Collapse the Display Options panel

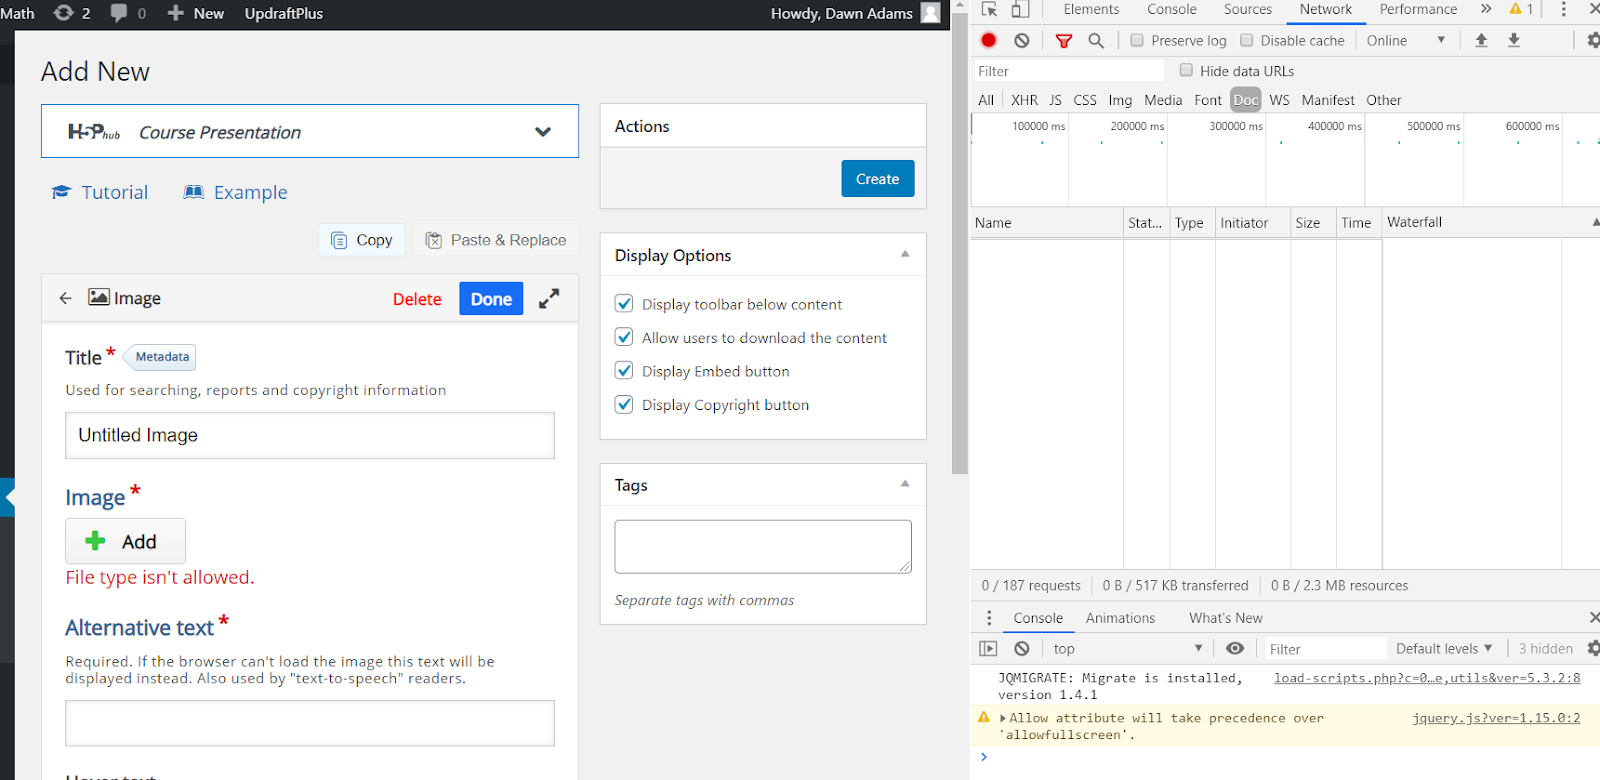(x=905, y=254)
